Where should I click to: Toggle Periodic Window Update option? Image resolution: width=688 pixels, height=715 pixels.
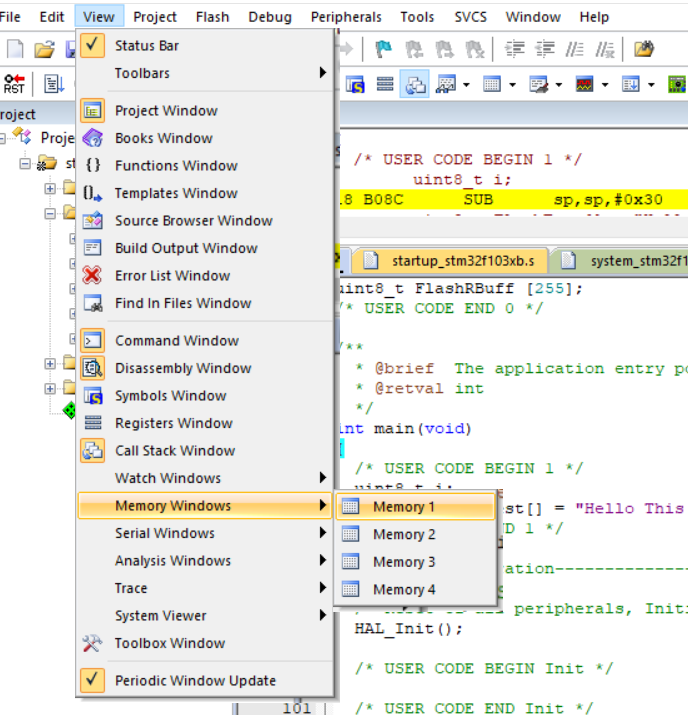tap(205, 680)
